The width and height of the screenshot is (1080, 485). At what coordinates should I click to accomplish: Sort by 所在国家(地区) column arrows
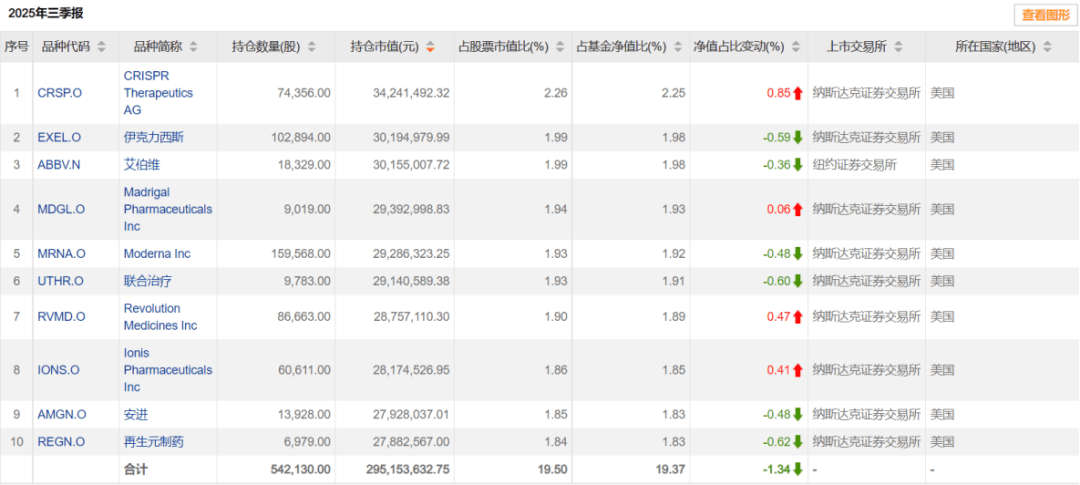1047,48
